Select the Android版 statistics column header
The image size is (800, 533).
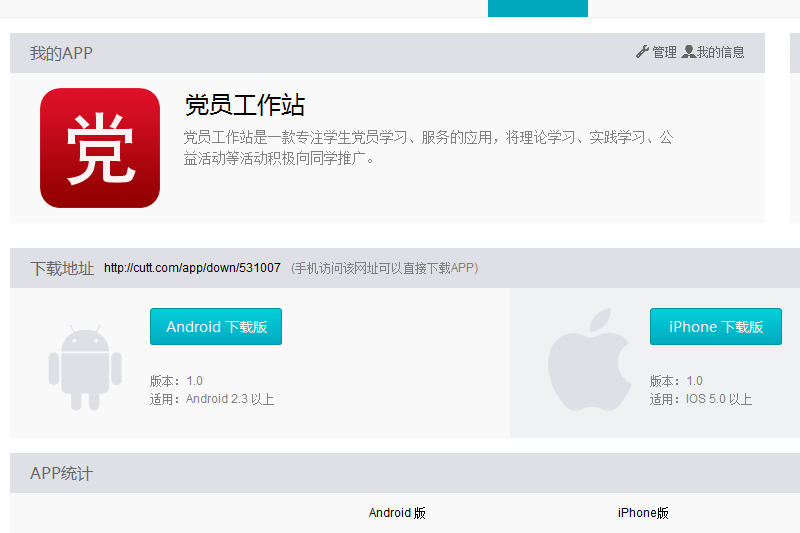click(x=397, y=513)
